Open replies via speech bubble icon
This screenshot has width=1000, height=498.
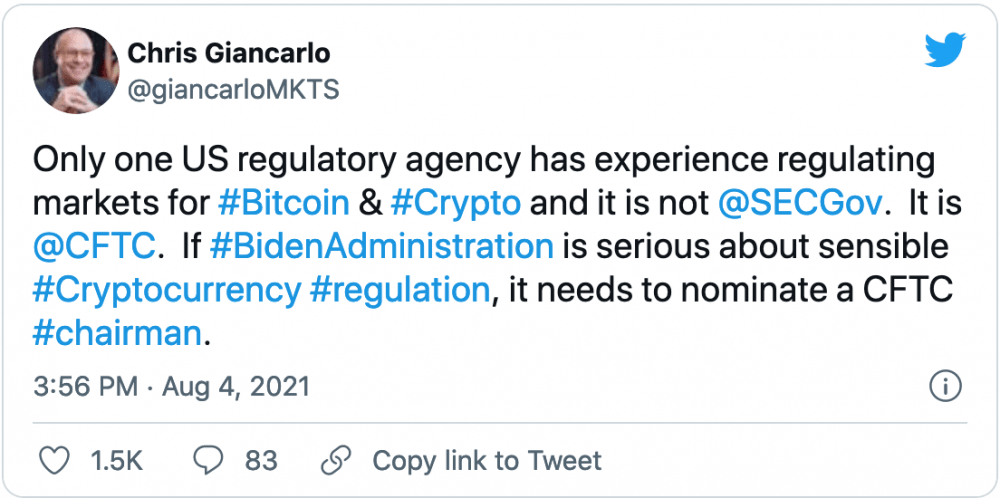click(x=209, y=460)
